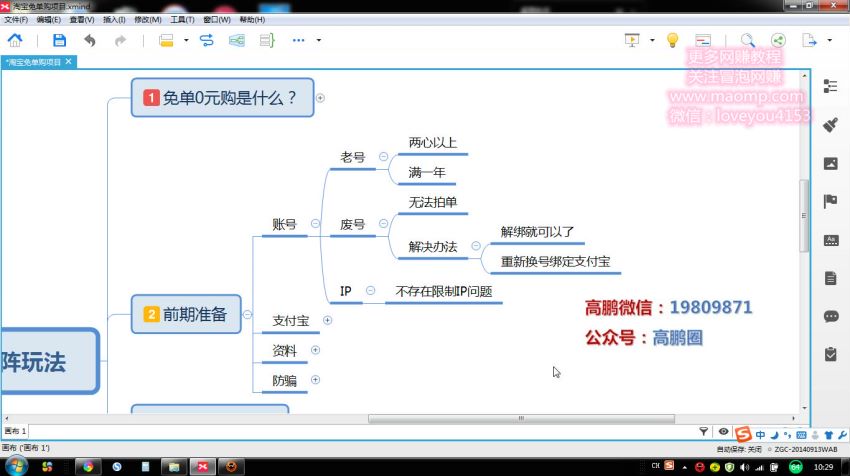Screen dimensions: 850x476
Task: Open the Format brush panel
Action: (830, 125)
